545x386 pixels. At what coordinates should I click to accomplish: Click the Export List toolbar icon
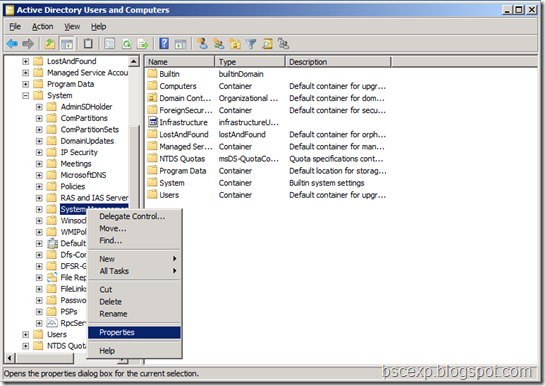click(143, 44)
